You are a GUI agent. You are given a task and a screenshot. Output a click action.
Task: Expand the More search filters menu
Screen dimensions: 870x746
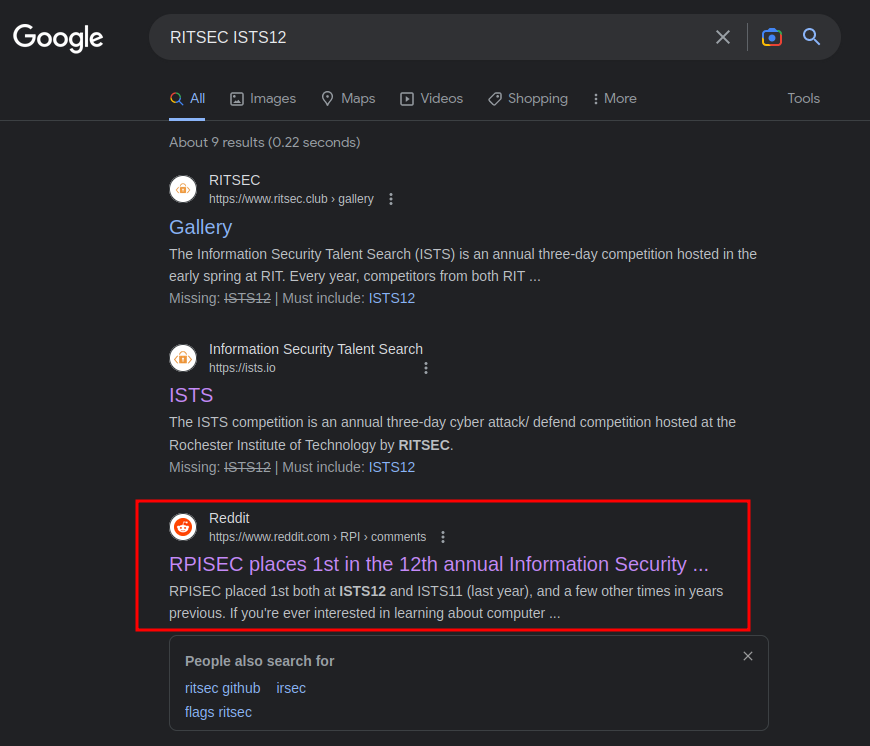pyautogui.click(x=615, y=99)
